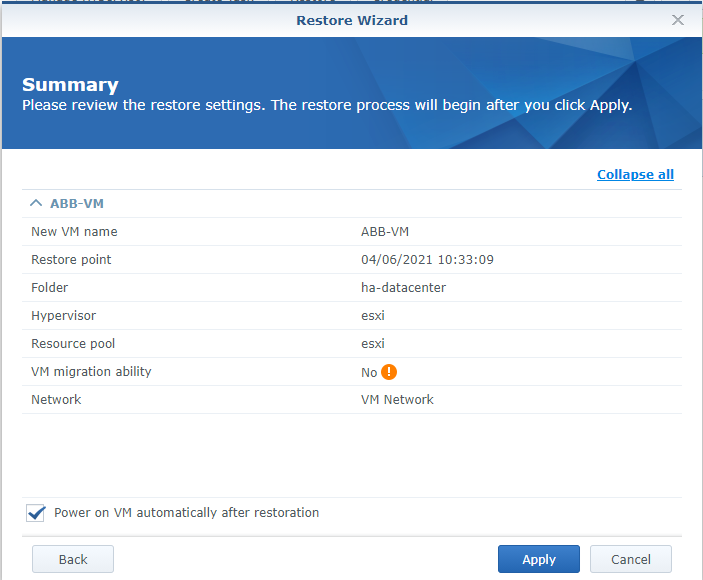703x580 pixels.
Task: Click the VM Network value
Action: (x=397, y=399)
